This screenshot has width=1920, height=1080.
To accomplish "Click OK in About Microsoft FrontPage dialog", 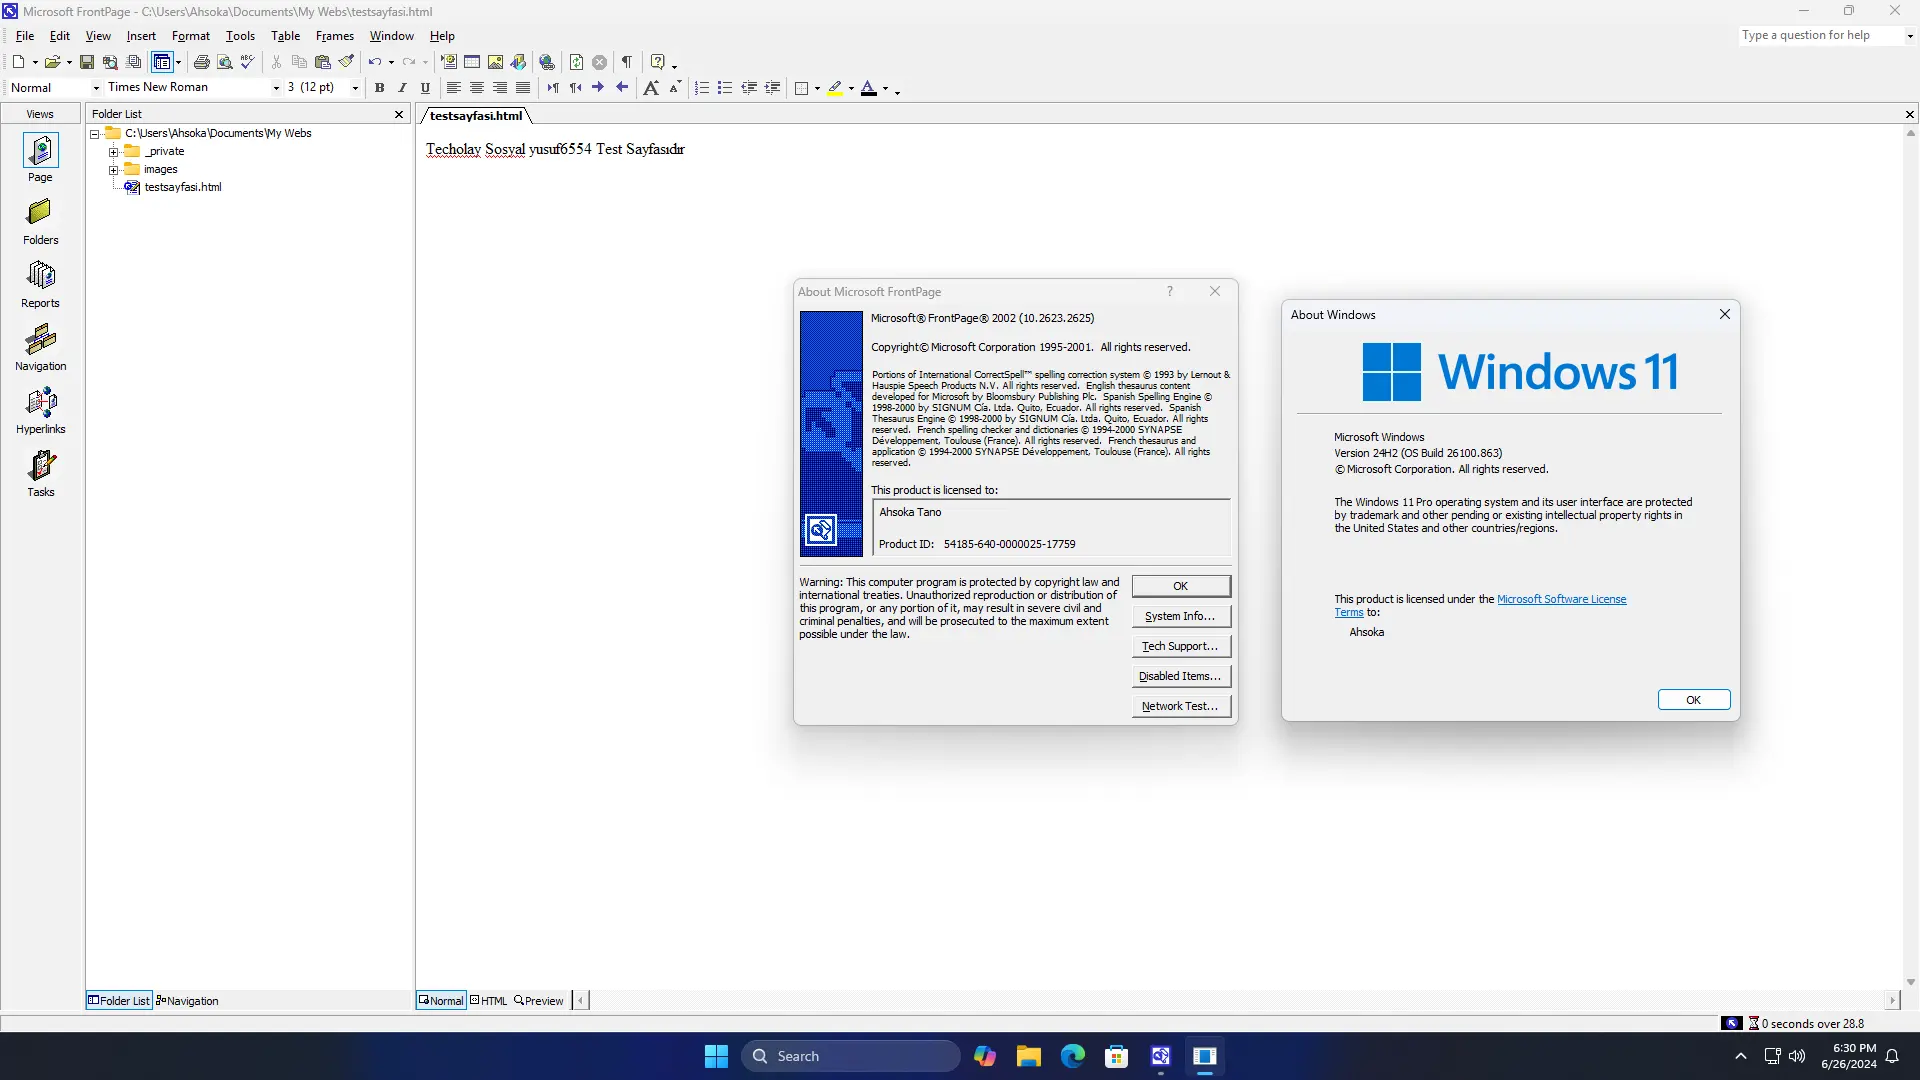I will [x=1181, y=587].
